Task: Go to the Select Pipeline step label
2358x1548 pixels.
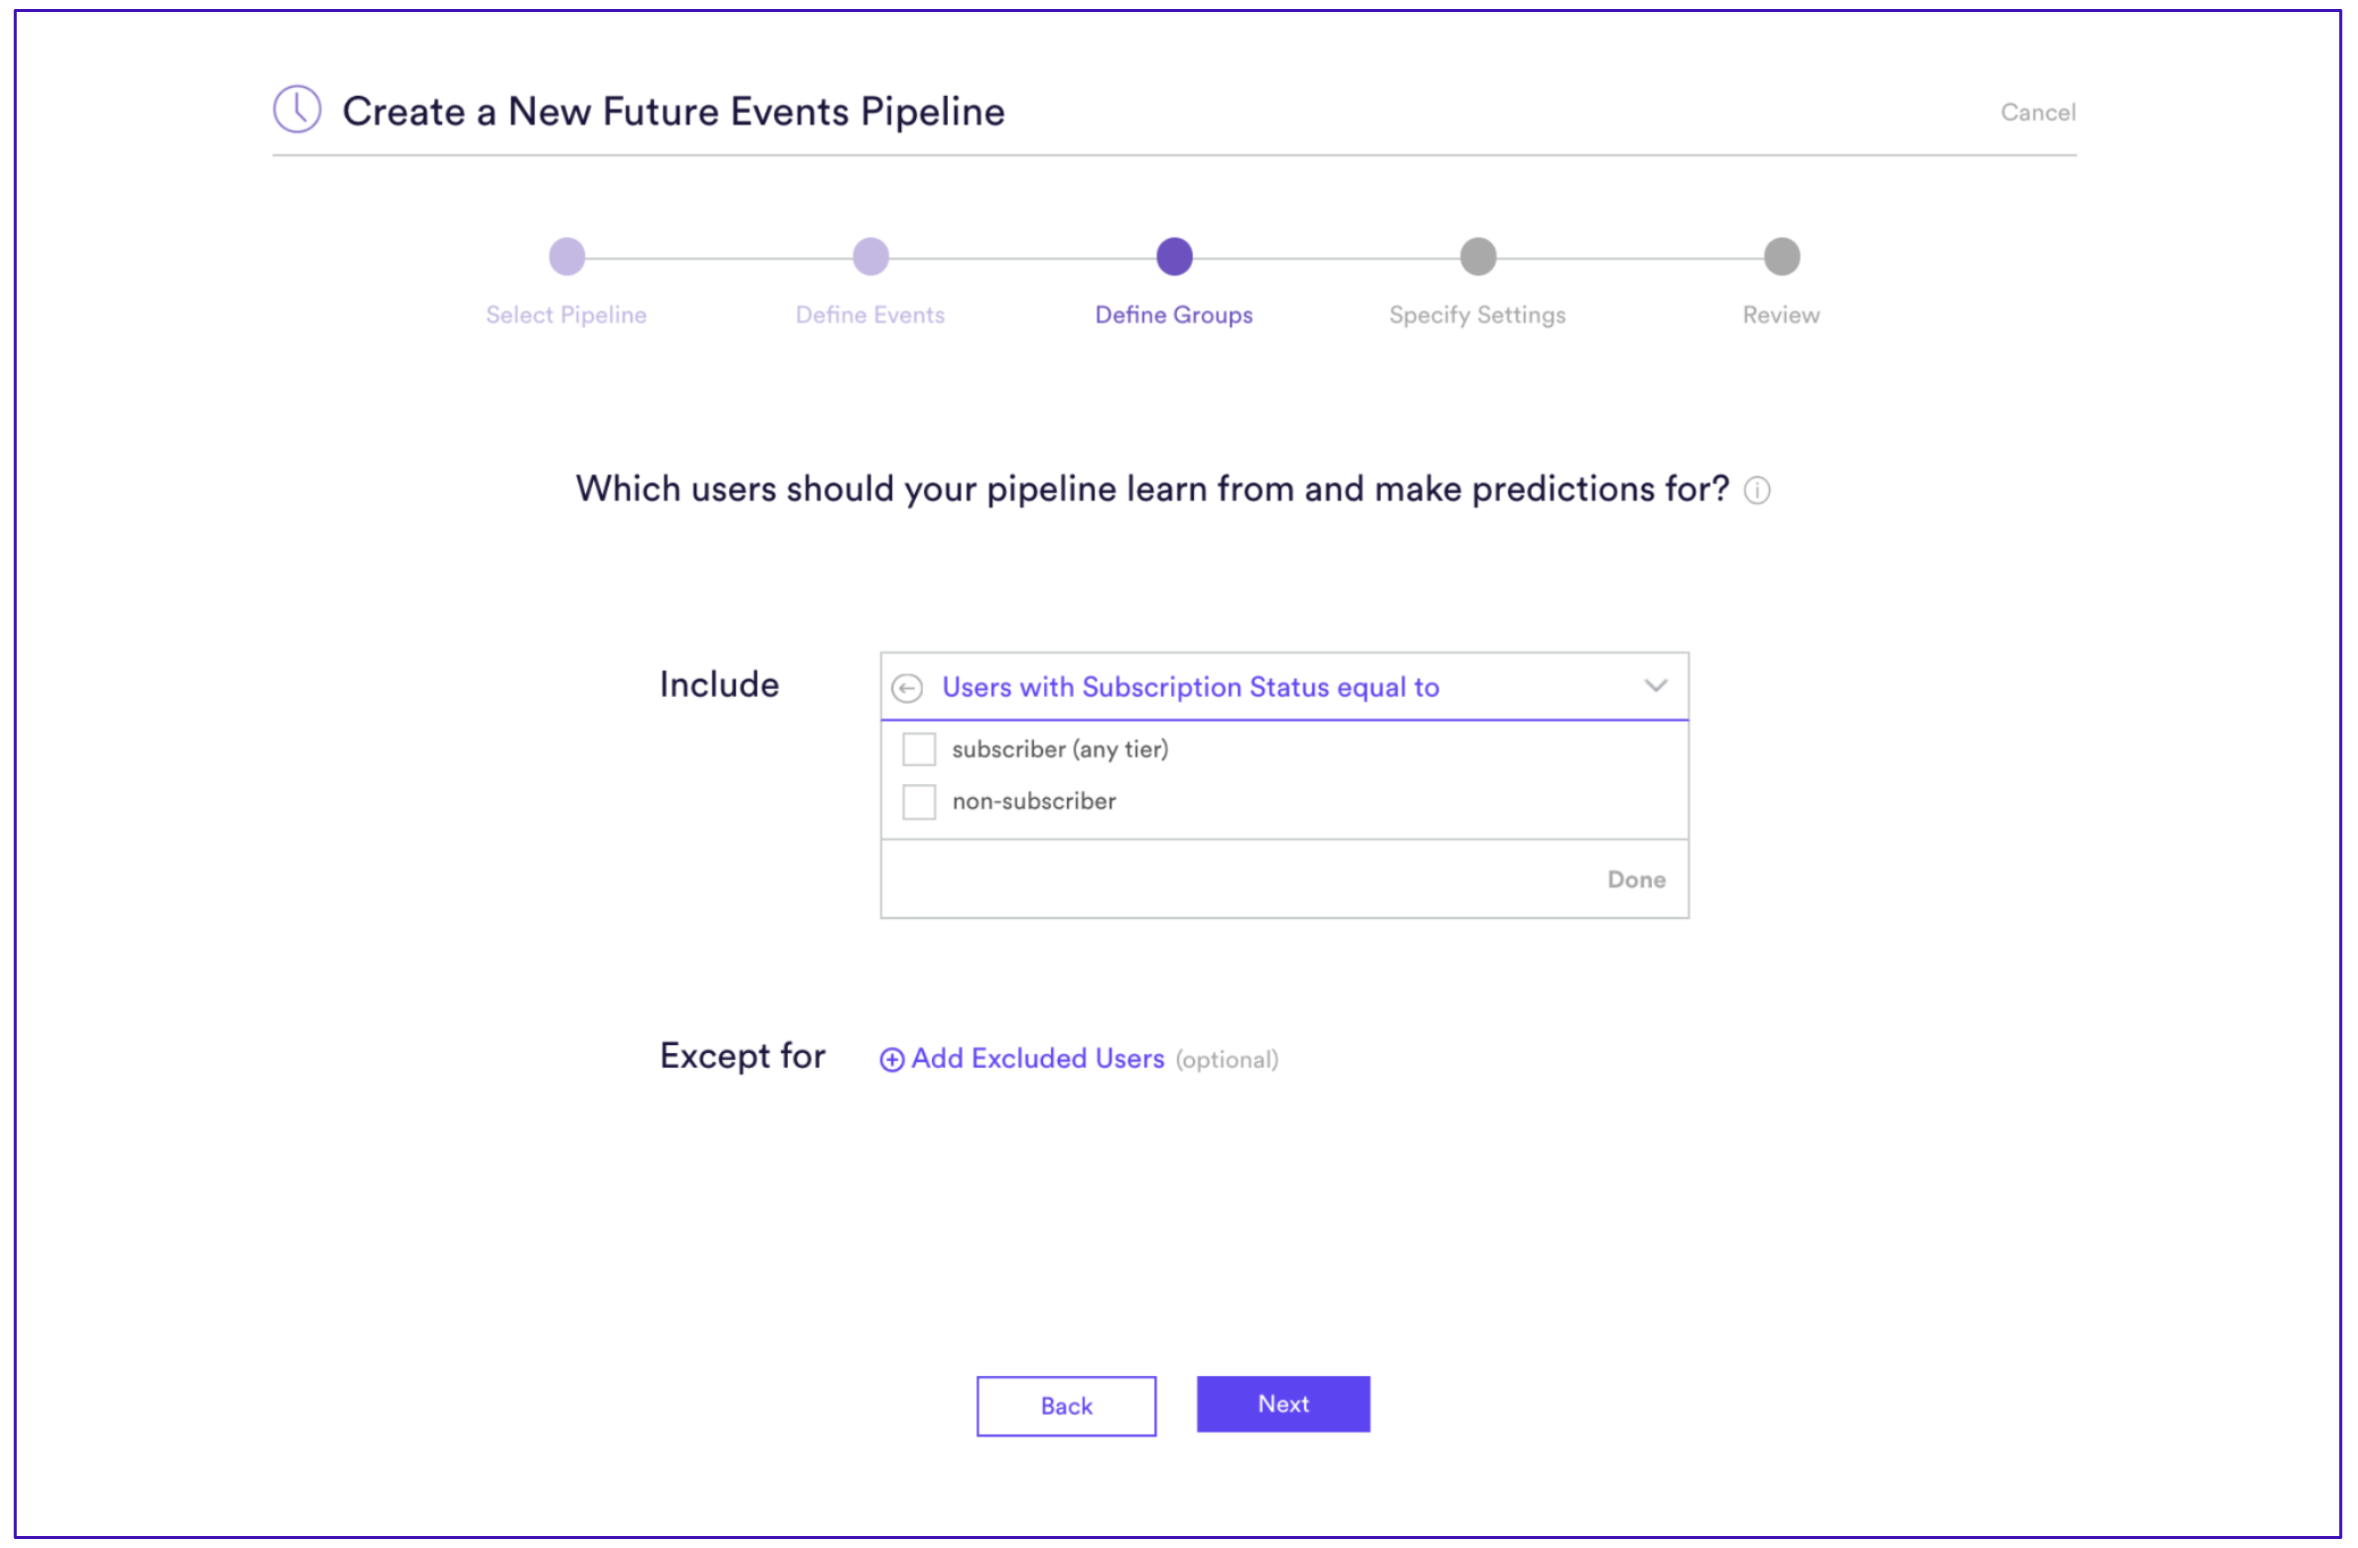Action: tap(566, 315)
